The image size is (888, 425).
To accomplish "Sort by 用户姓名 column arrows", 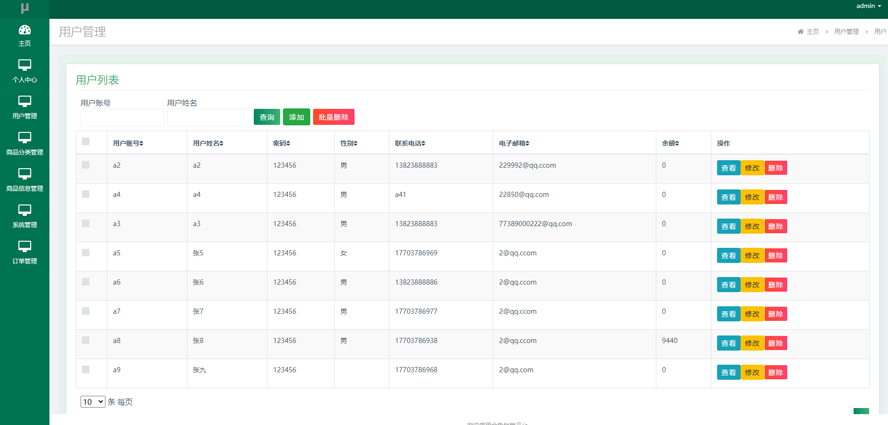I will click(x=221, y=143).
